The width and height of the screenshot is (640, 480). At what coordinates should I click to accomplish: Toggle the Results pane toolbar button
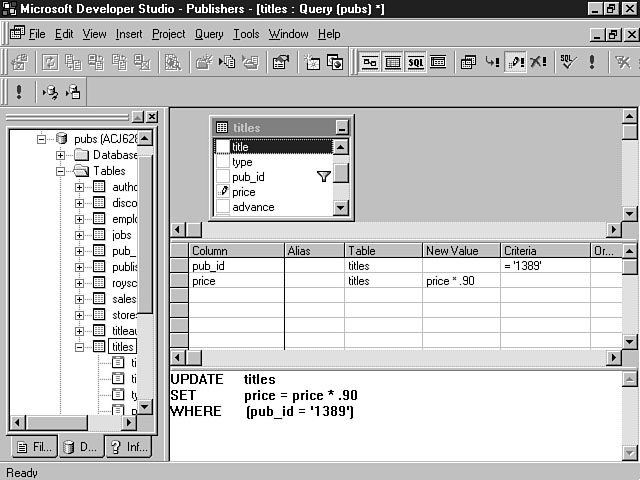(x=438, y=62)
